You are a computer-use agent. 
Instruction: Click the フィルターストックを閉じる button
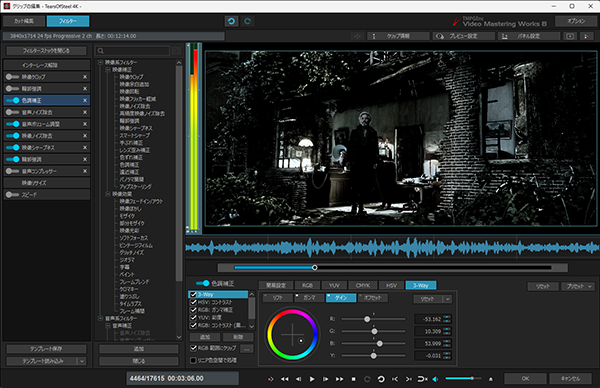click(46, 51)
